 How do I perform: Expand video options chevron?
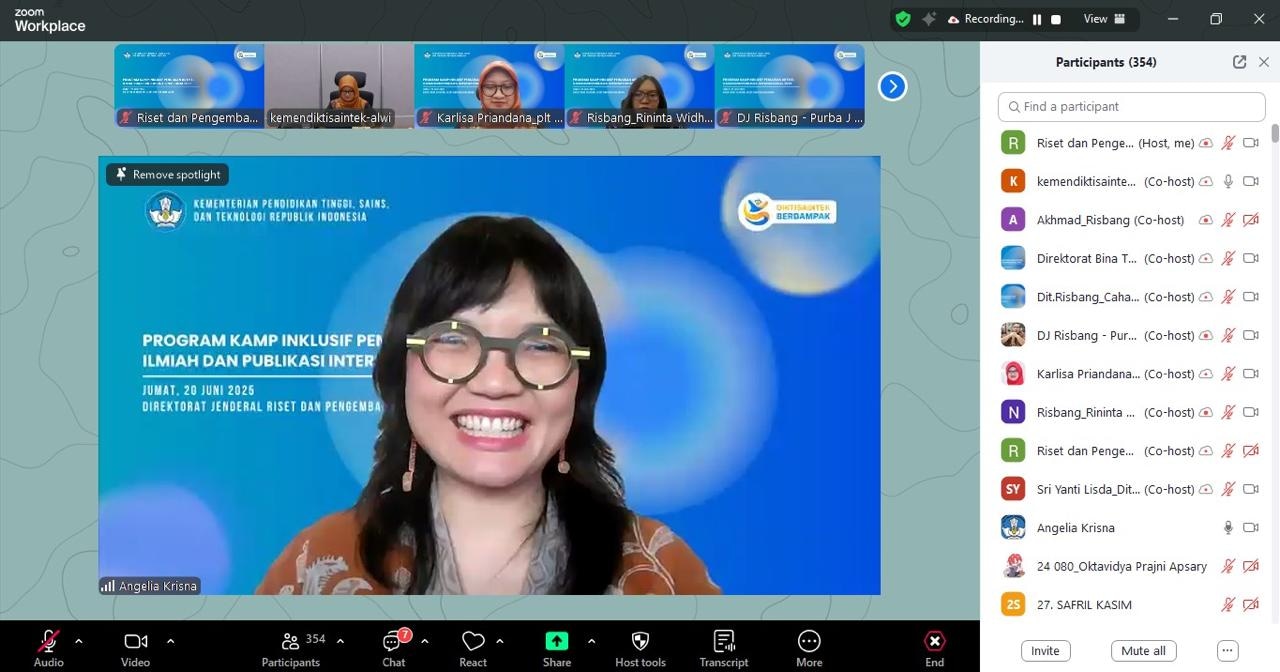coord(170,641)
